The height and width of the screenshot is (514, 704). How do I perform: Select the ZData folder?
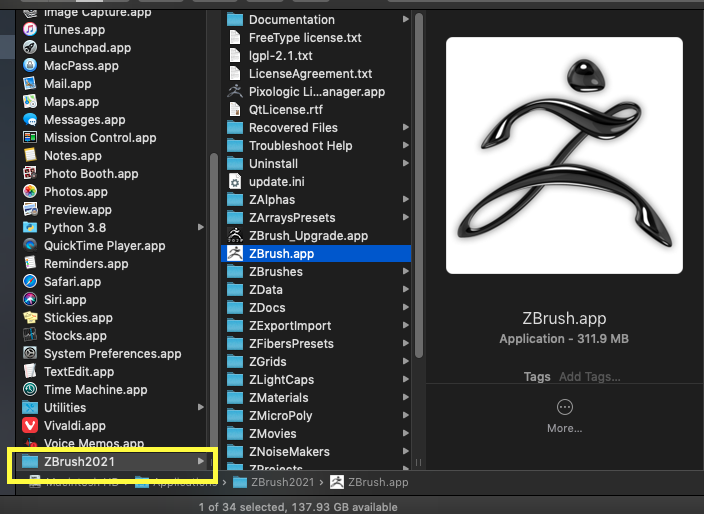point(316,290)
